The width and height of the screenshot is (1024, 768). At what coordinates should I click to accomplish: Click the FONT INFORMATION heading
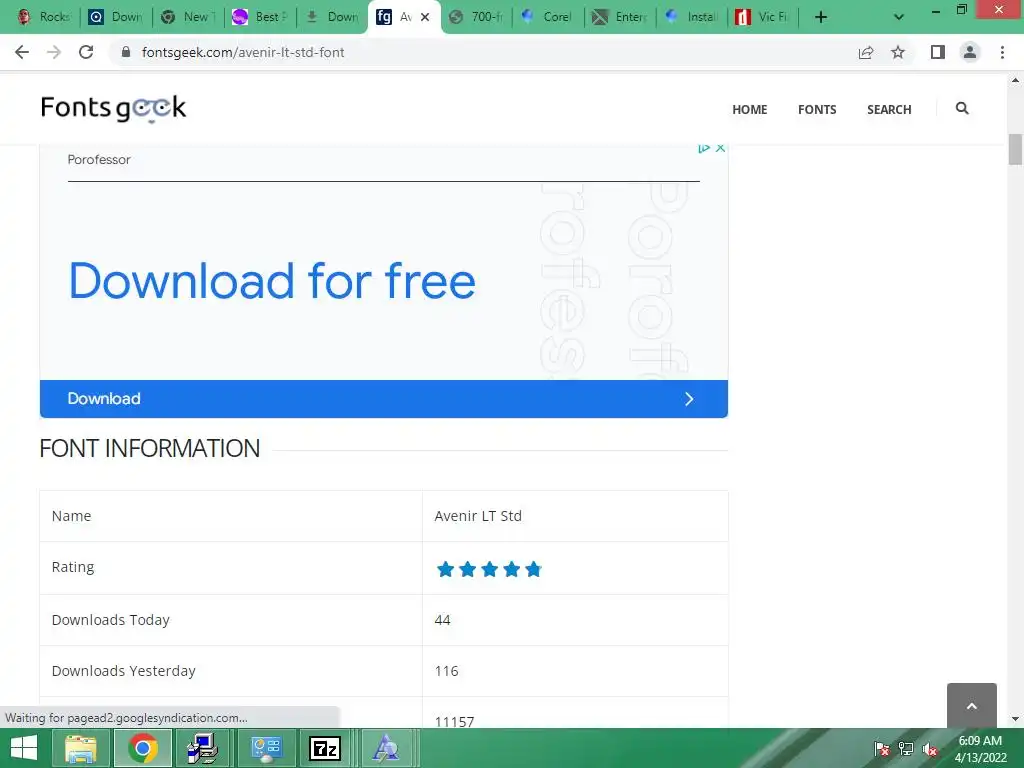click(150, 449)
